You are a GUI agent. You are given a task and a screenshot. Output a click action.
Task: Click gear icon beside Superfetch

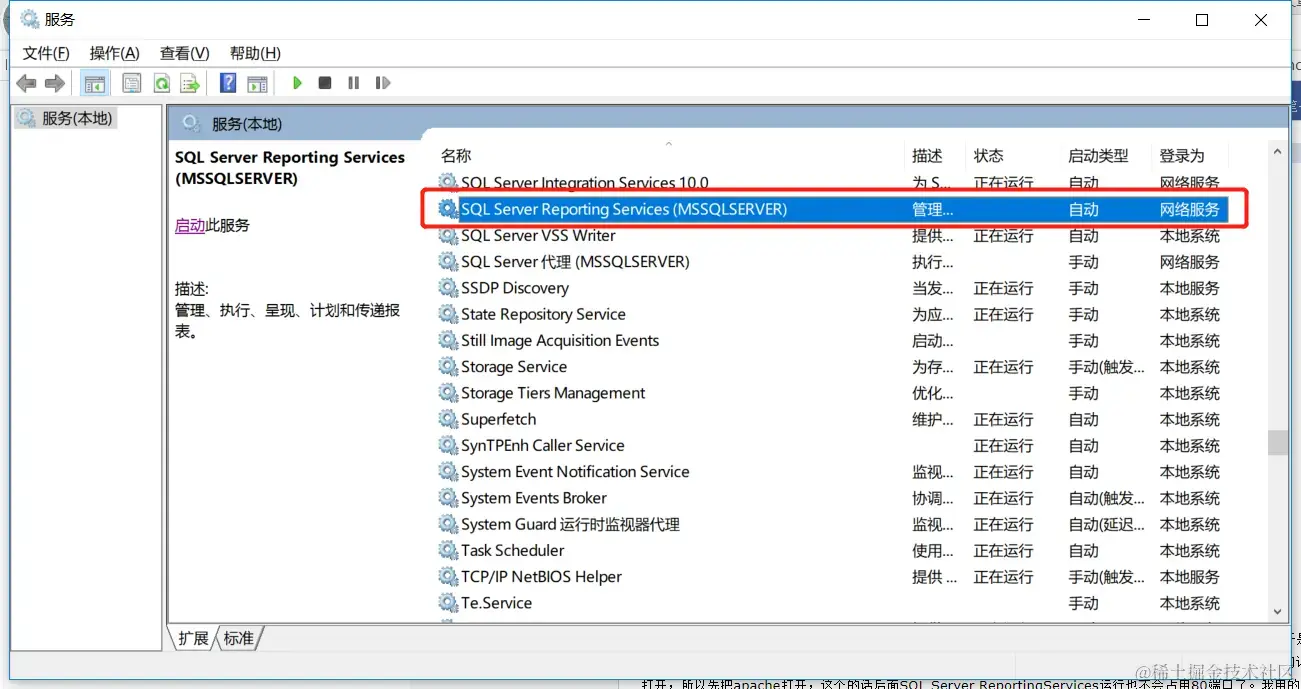coord(448,419)
